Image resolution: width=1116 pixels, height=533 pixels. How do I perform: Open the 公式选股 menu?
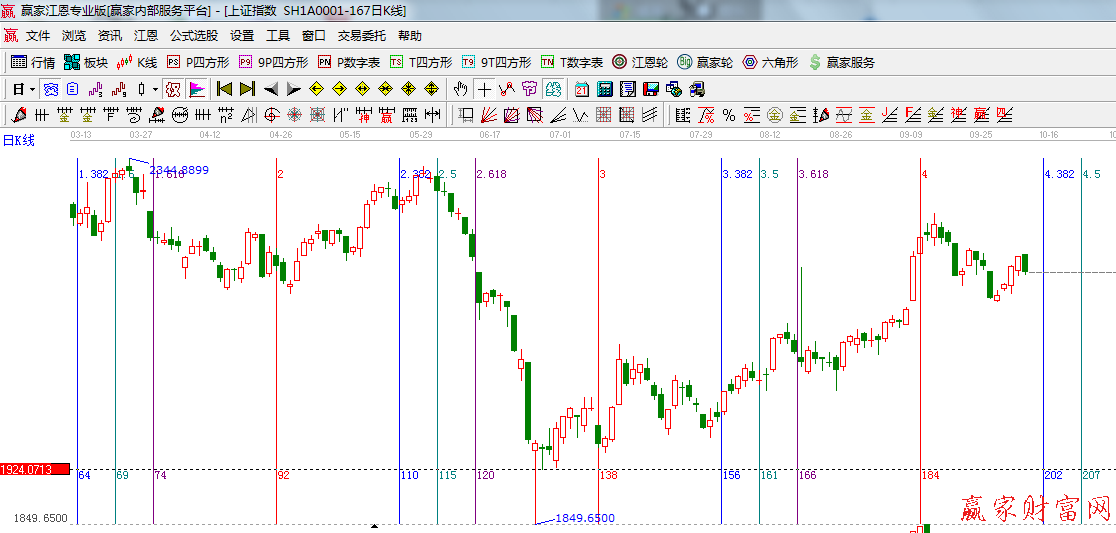[193, 35]
